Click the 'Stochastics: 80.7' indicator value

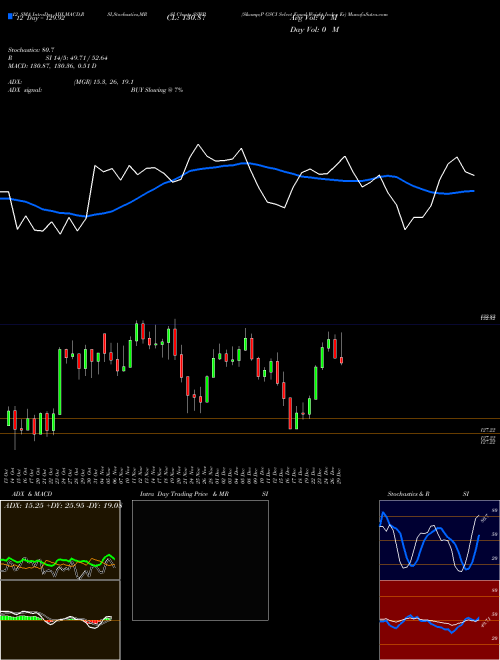coord(31,50)
